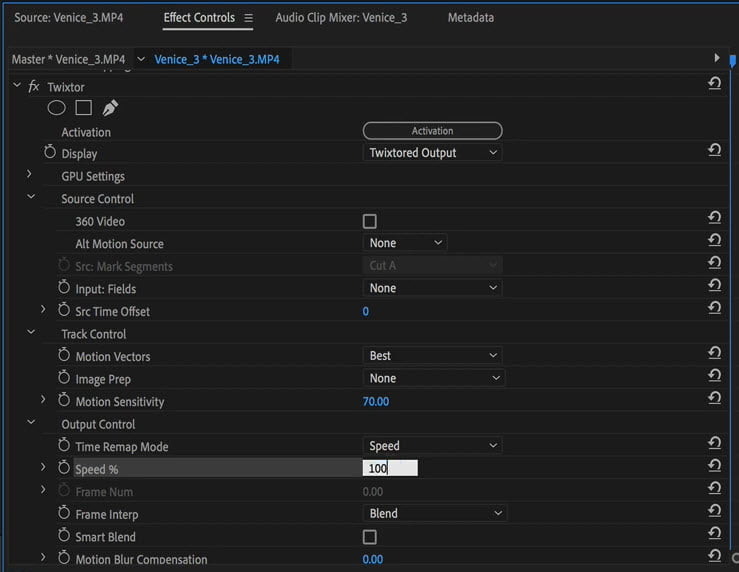Image resolution: width=739 pixels, height=572 pixels.
Task: Open the master clip dropdown arrow
Action: (x=140, y=59)
